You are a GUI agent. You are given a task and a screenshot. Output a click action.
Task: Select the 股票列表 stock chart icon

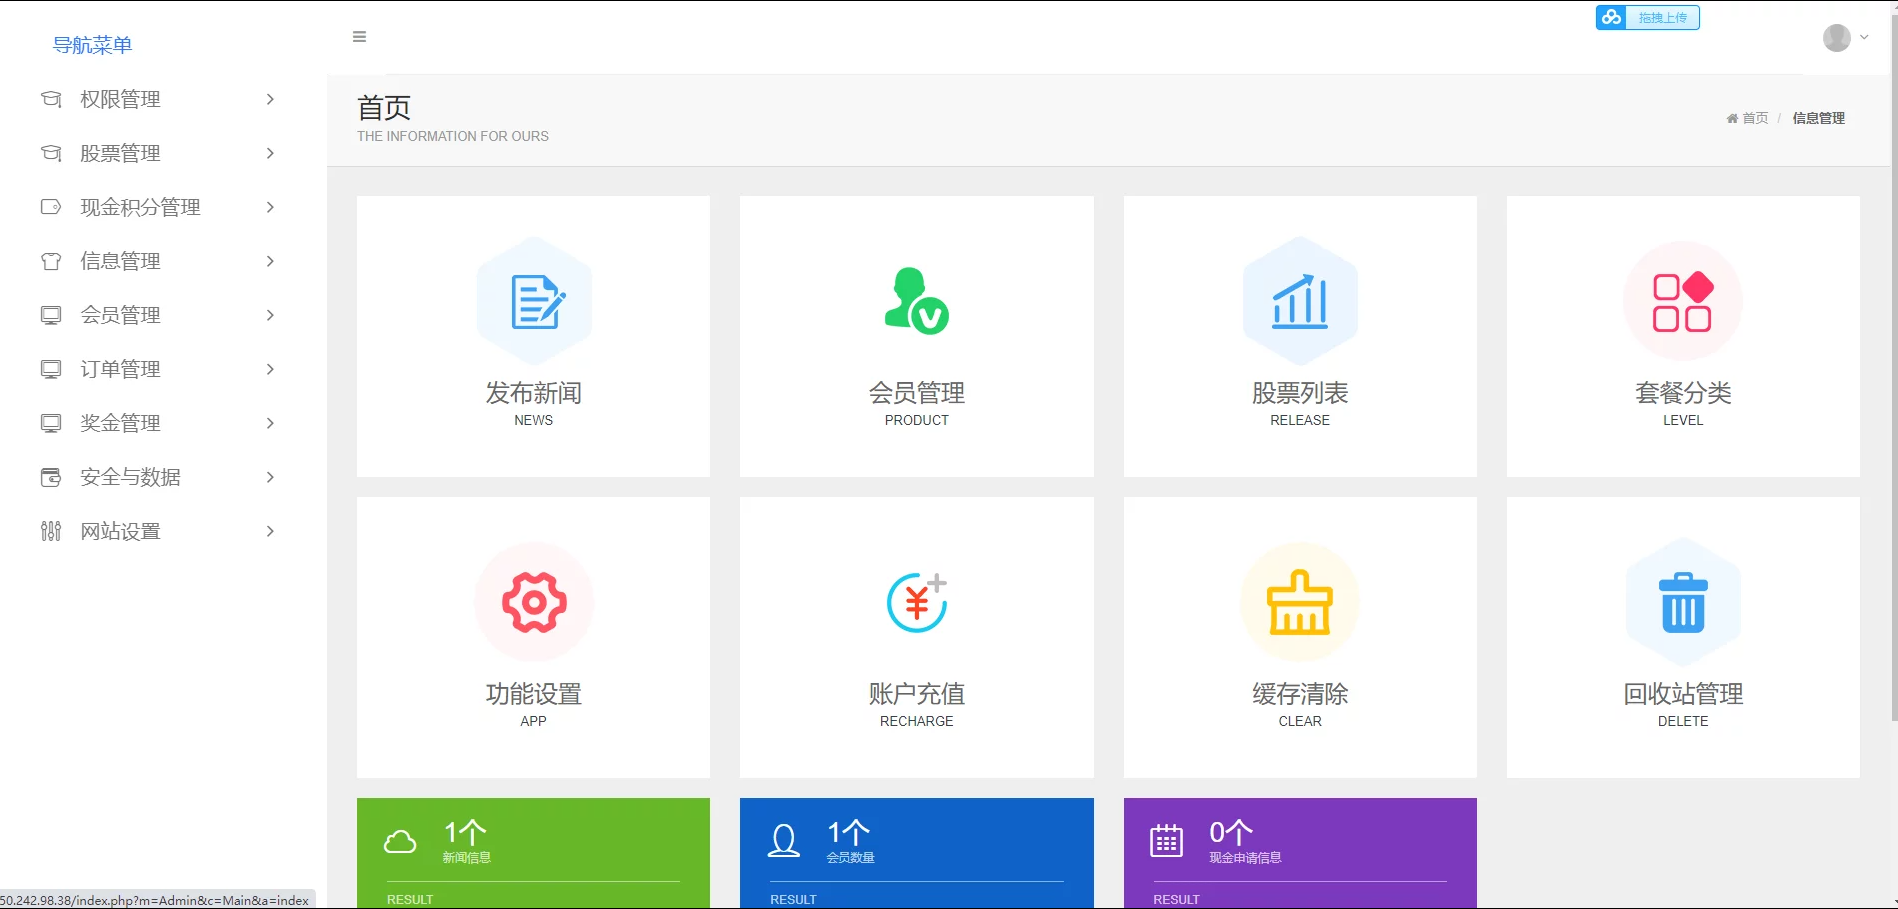[1299, 299]
